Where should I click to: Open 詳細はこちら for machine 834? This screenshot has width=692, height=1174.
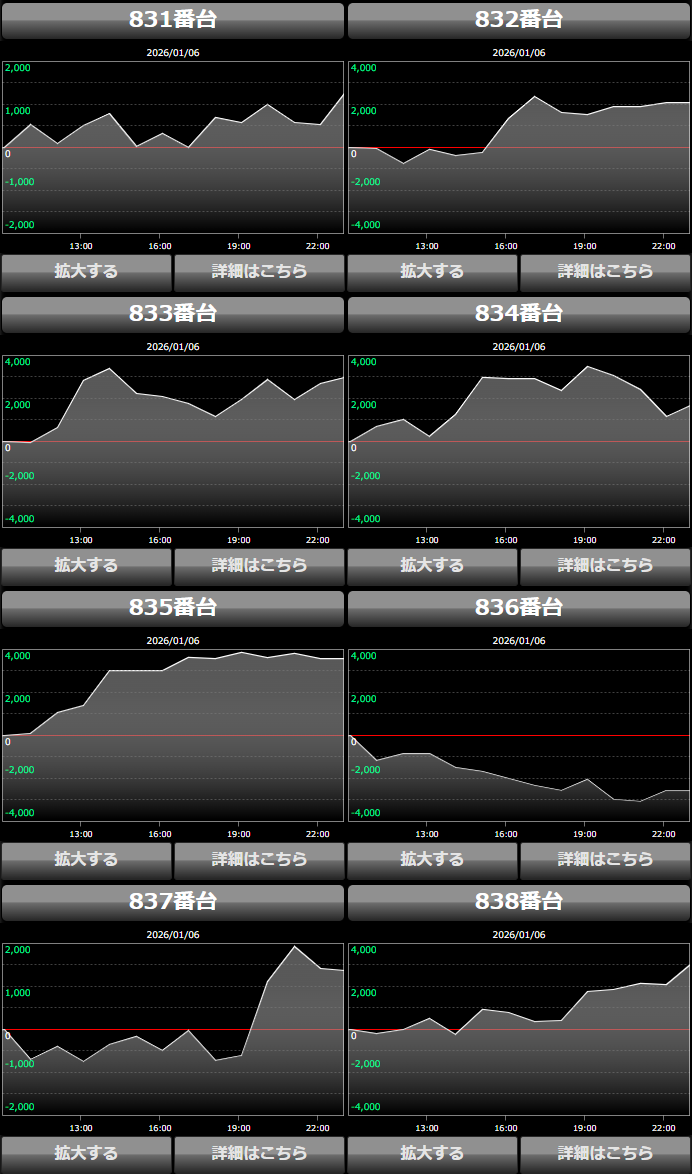pos(605,566)
